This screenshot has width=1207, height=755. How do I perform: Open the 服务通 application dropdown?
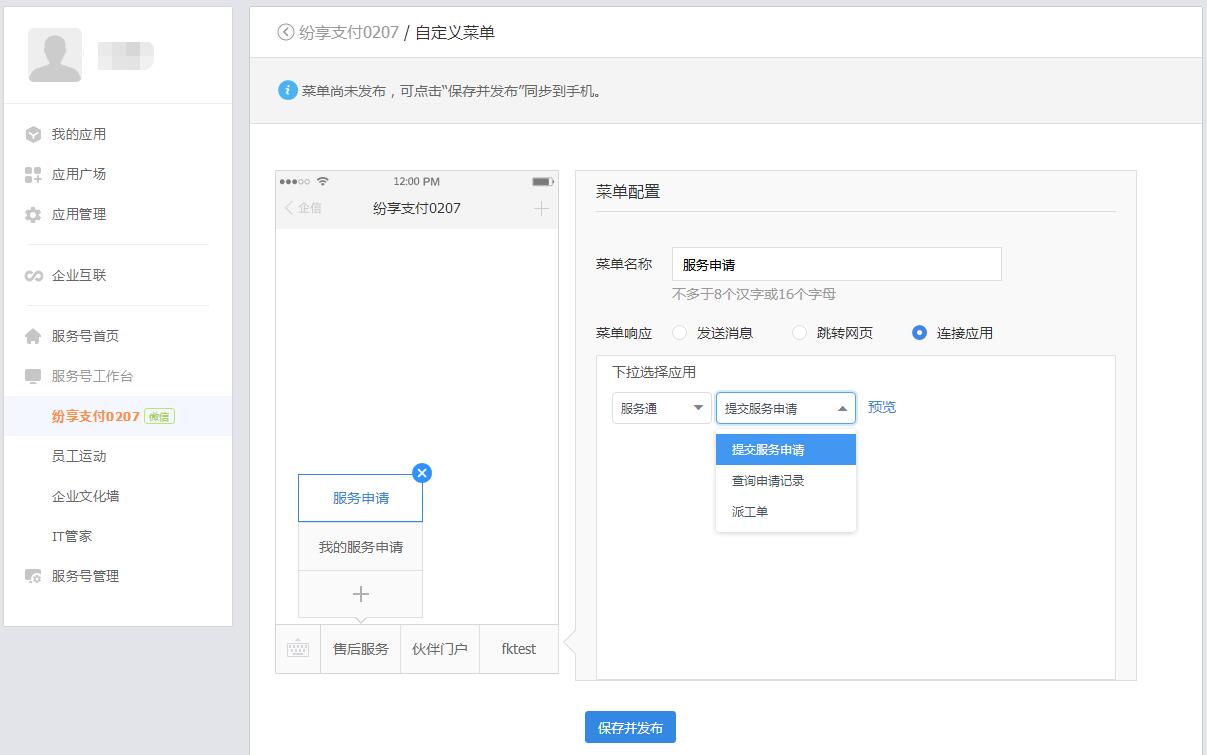tap(661, 408)
